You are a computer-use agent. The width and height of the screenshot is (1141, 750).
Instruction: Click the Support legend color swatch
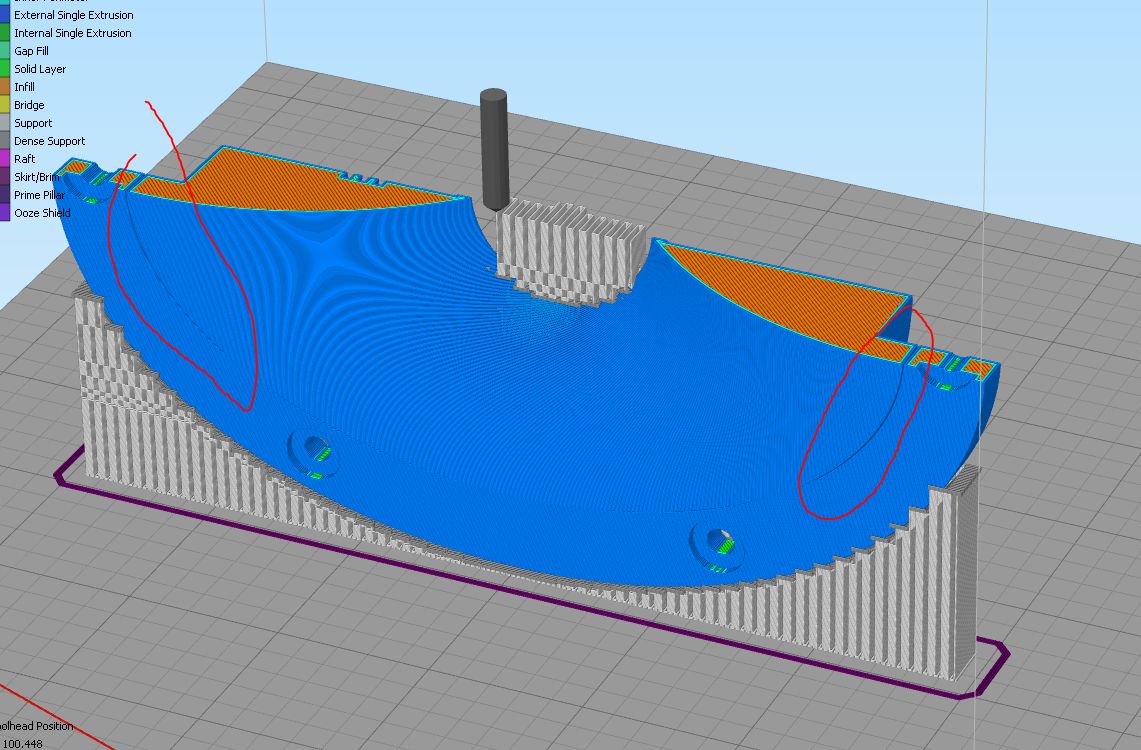coord(4,123)
